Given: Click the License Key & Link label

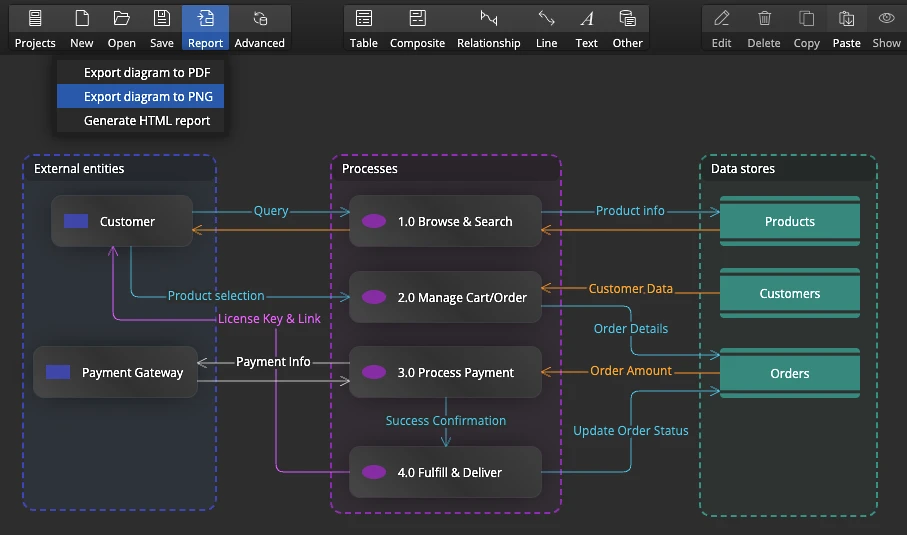Looking at the screenshot, I should (269, 319).
